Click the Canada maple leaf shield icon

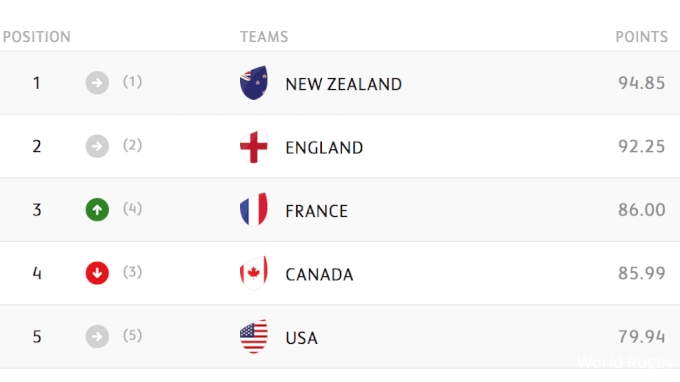(254, 273)
